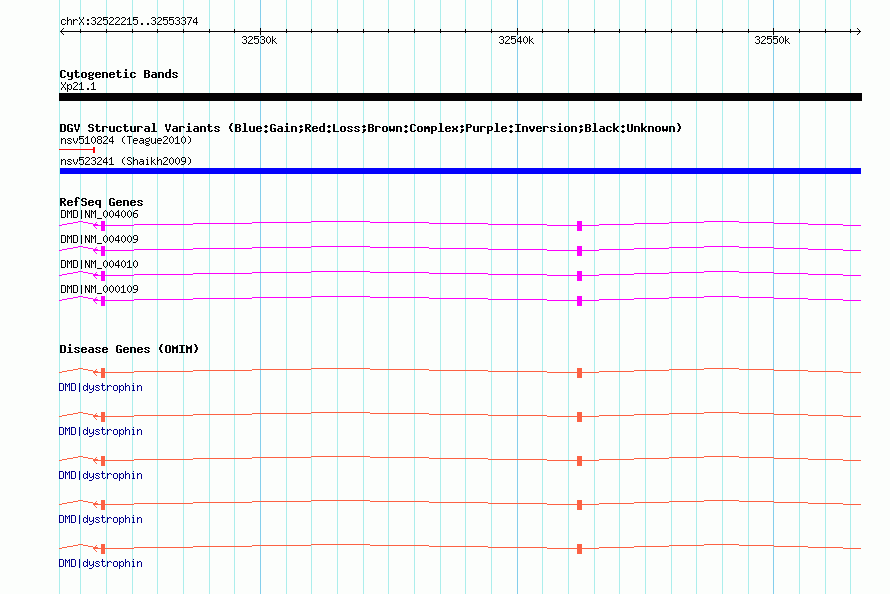Select the DMD|NM_004010 exon near 32542k

tap(580, 276)
